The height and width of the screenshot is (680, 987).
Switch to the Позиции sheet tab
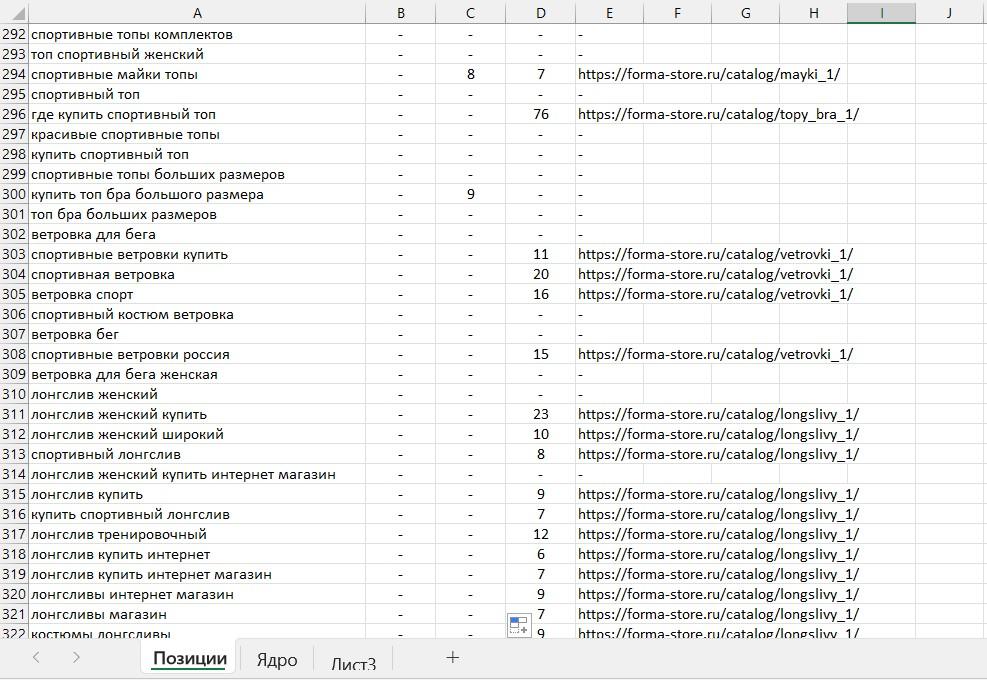189,659
